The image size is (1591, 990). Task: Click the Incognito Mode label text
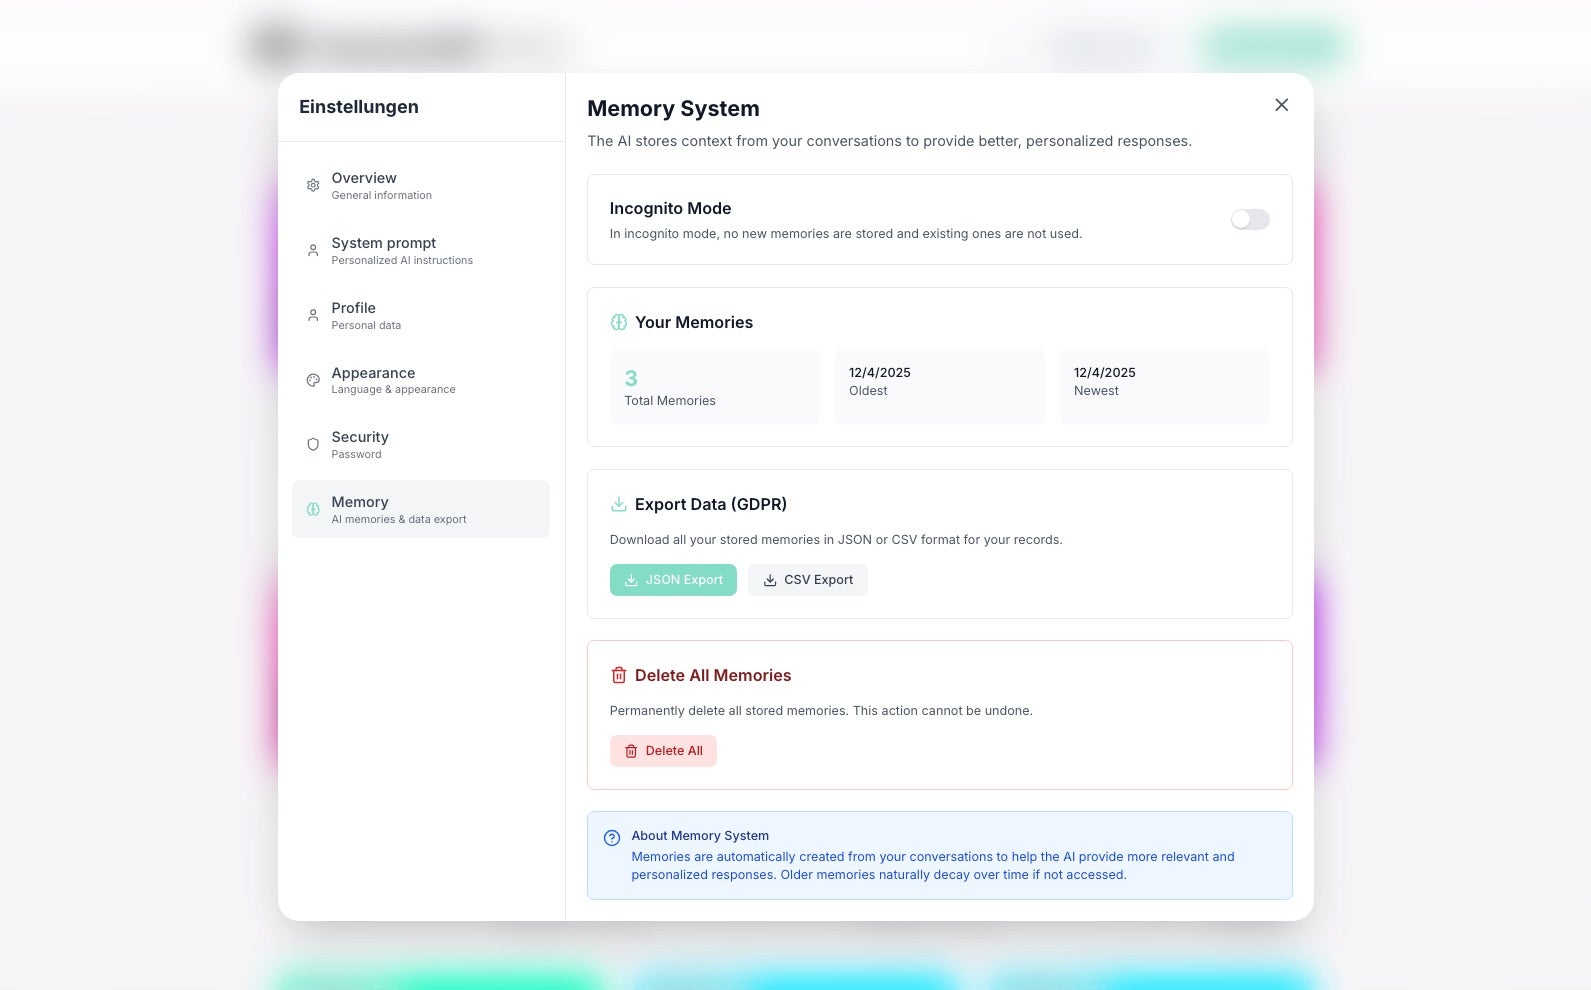tap(670, 208)
